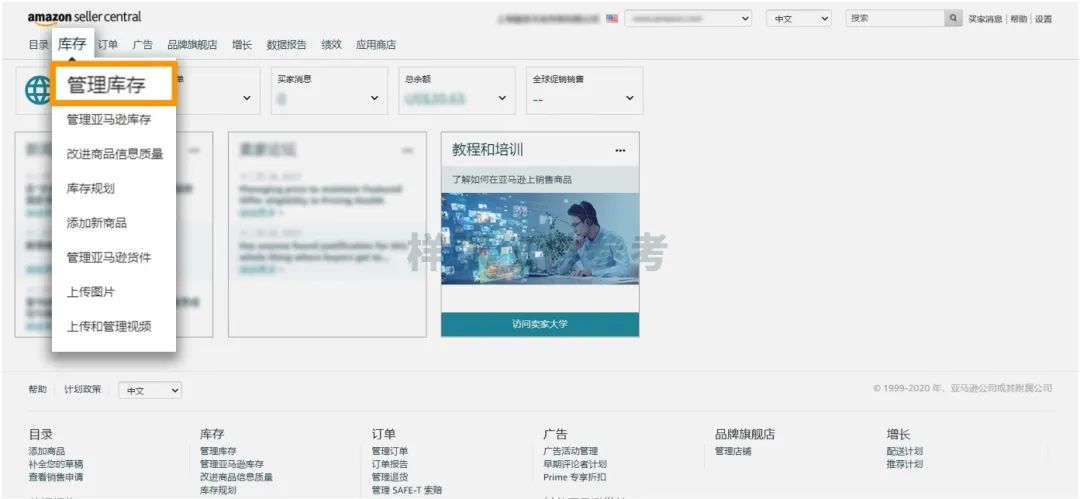Open the marketplace selector dropdown in header
This screenshot has height=499, width=1080.
pos(688,19)
